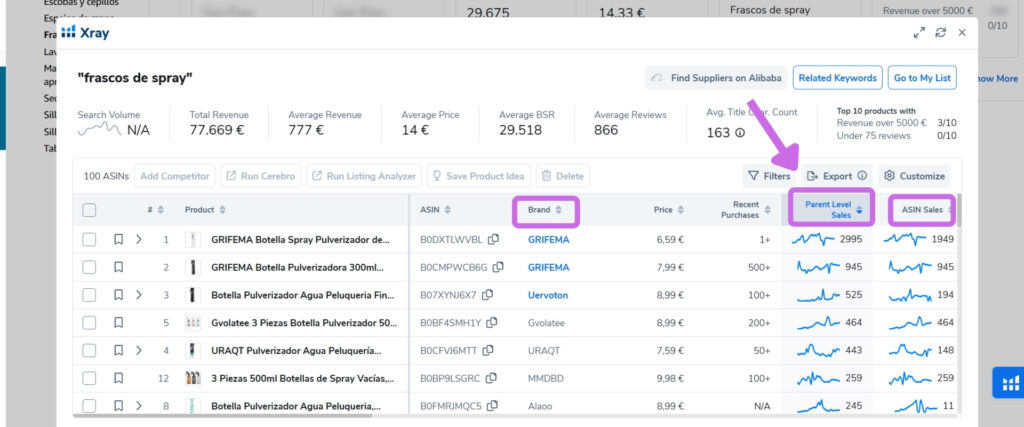Click Run Listing Analyzer
Viewport: 1024px width, 427px height.
(x=364, y=176)
